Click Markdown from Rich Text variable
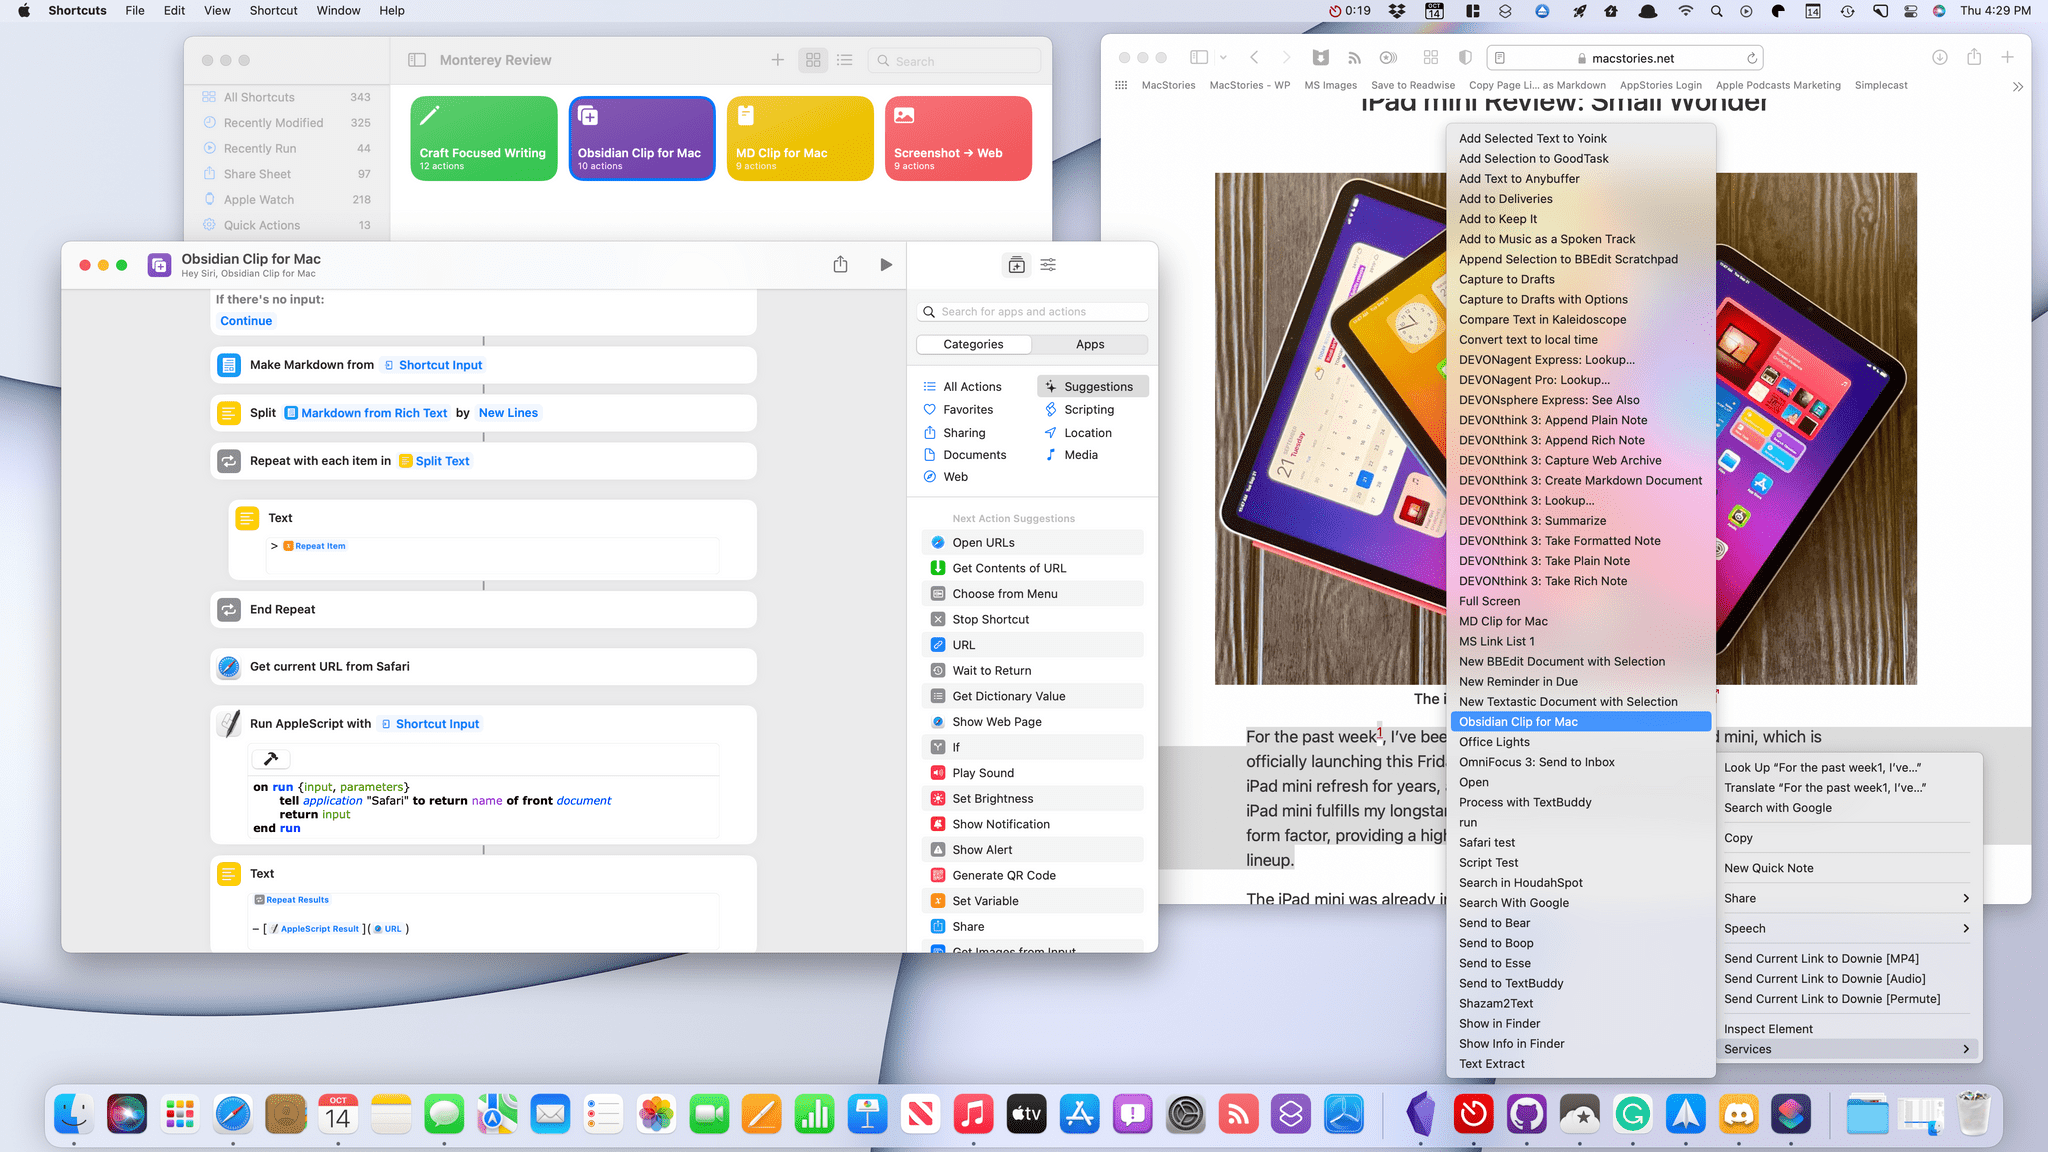The image size is (2048, 1152). 366,413
